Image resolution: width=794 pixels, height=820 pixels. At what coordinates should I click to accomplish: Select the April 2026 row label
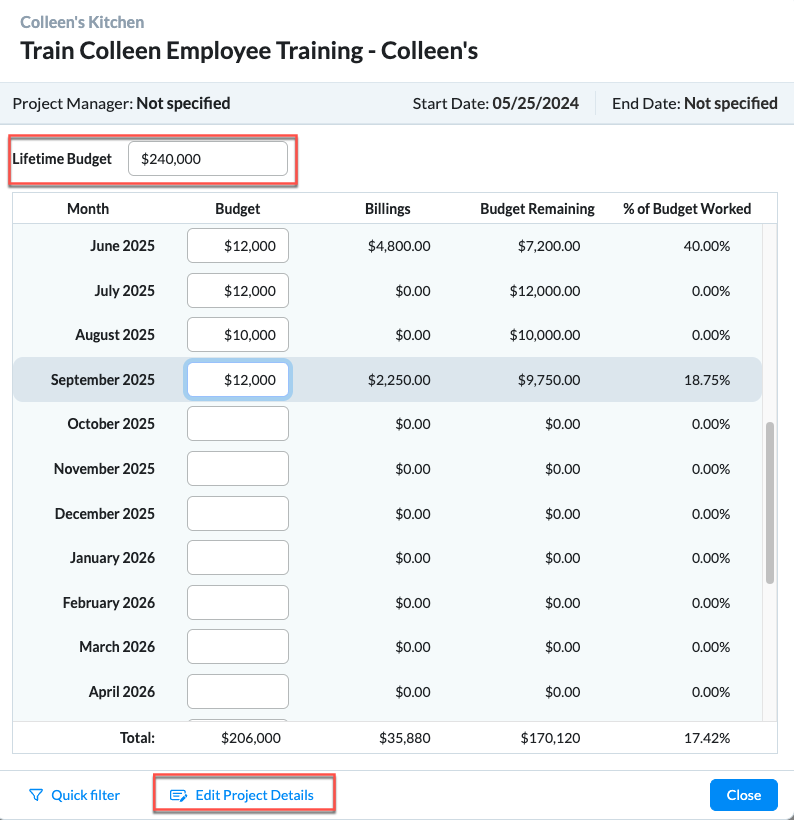pyautogui.click(x=122, y=691)
